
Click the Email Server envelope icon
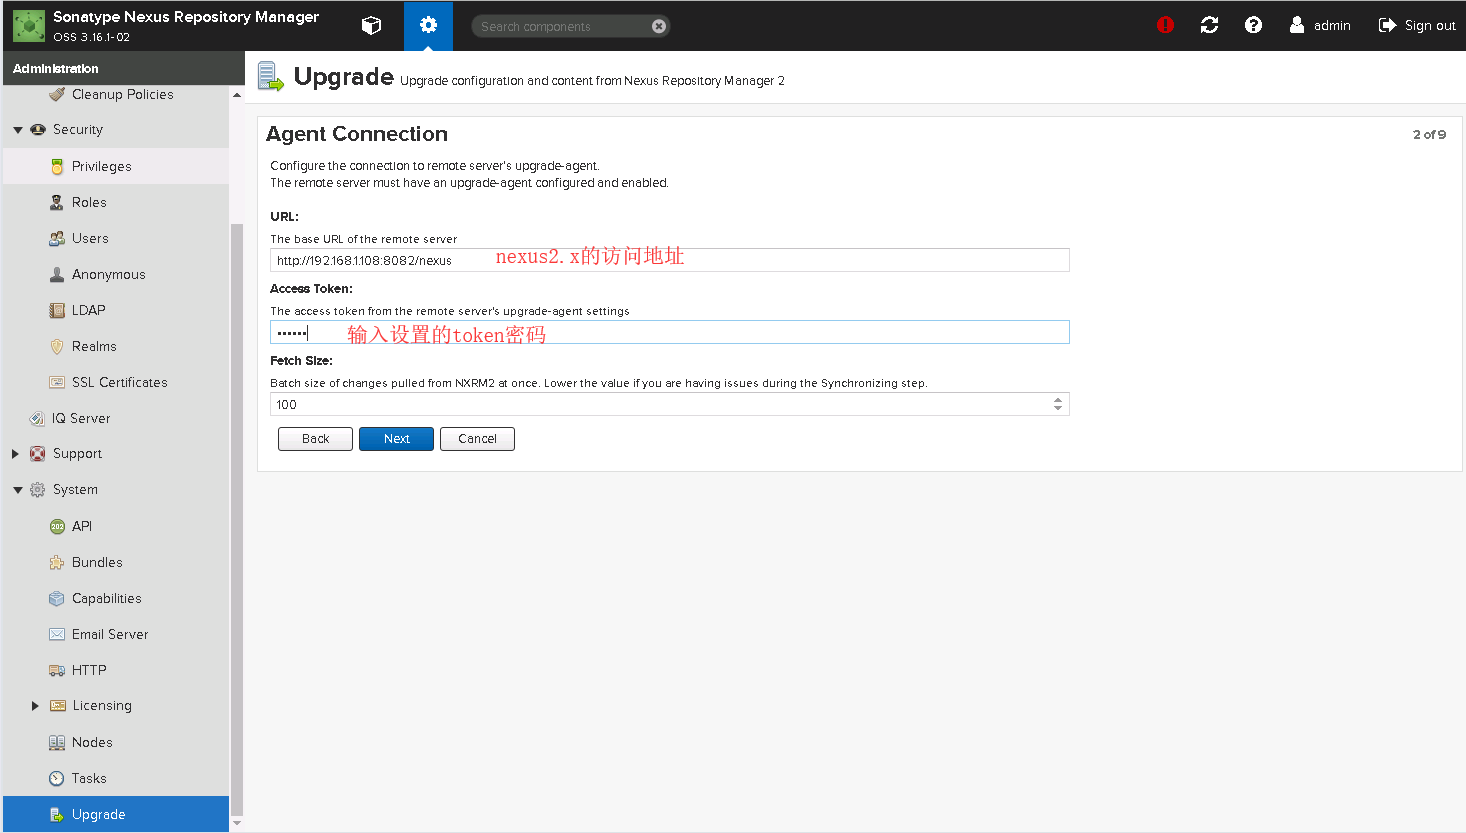(x=57, y=634)
